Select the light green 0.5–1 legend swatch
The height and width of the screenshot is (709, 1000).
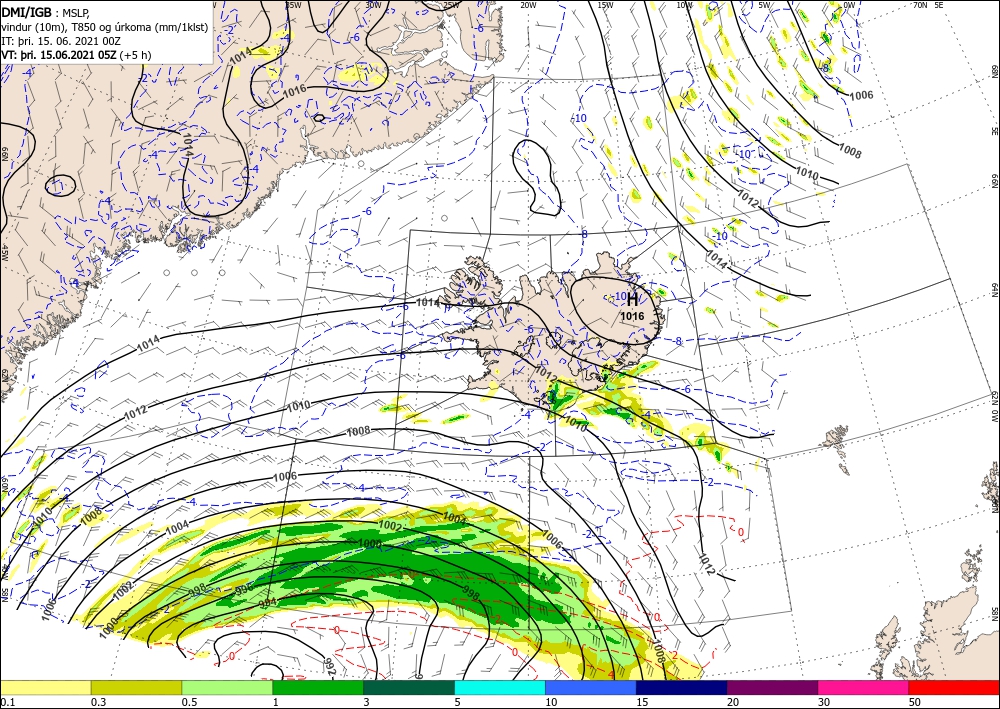[227, 687]
